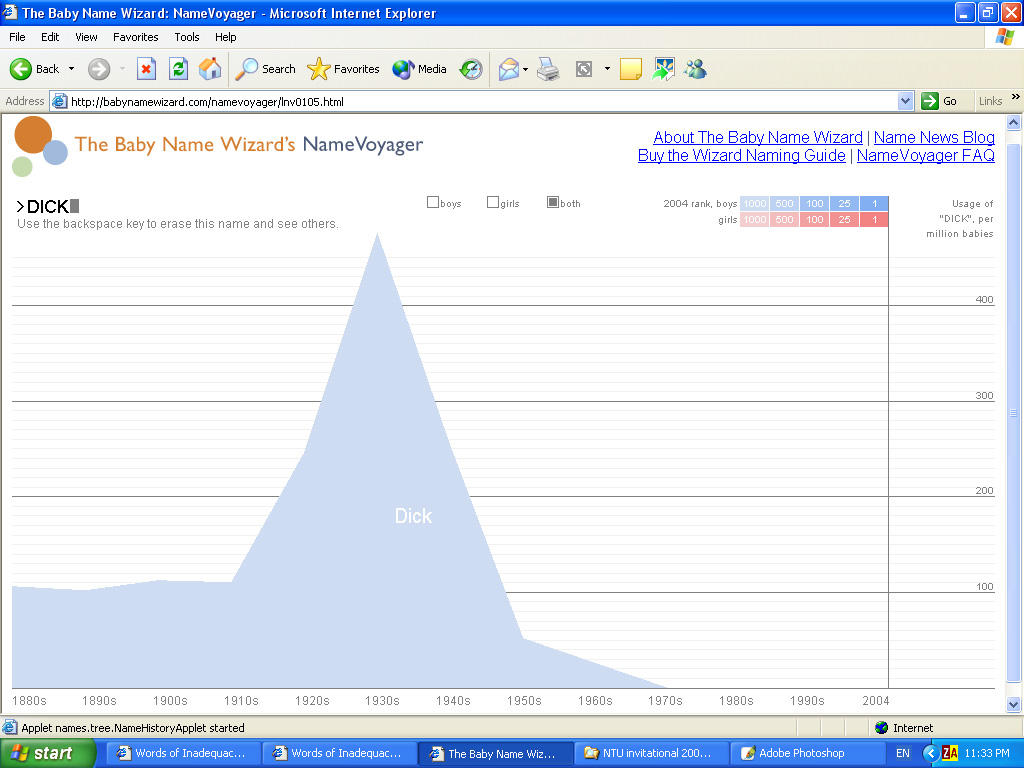Click the 1930s decade axis label
Image resolution: width=1024 pixels, height=768 pixels.
click(x=382, y=701)
